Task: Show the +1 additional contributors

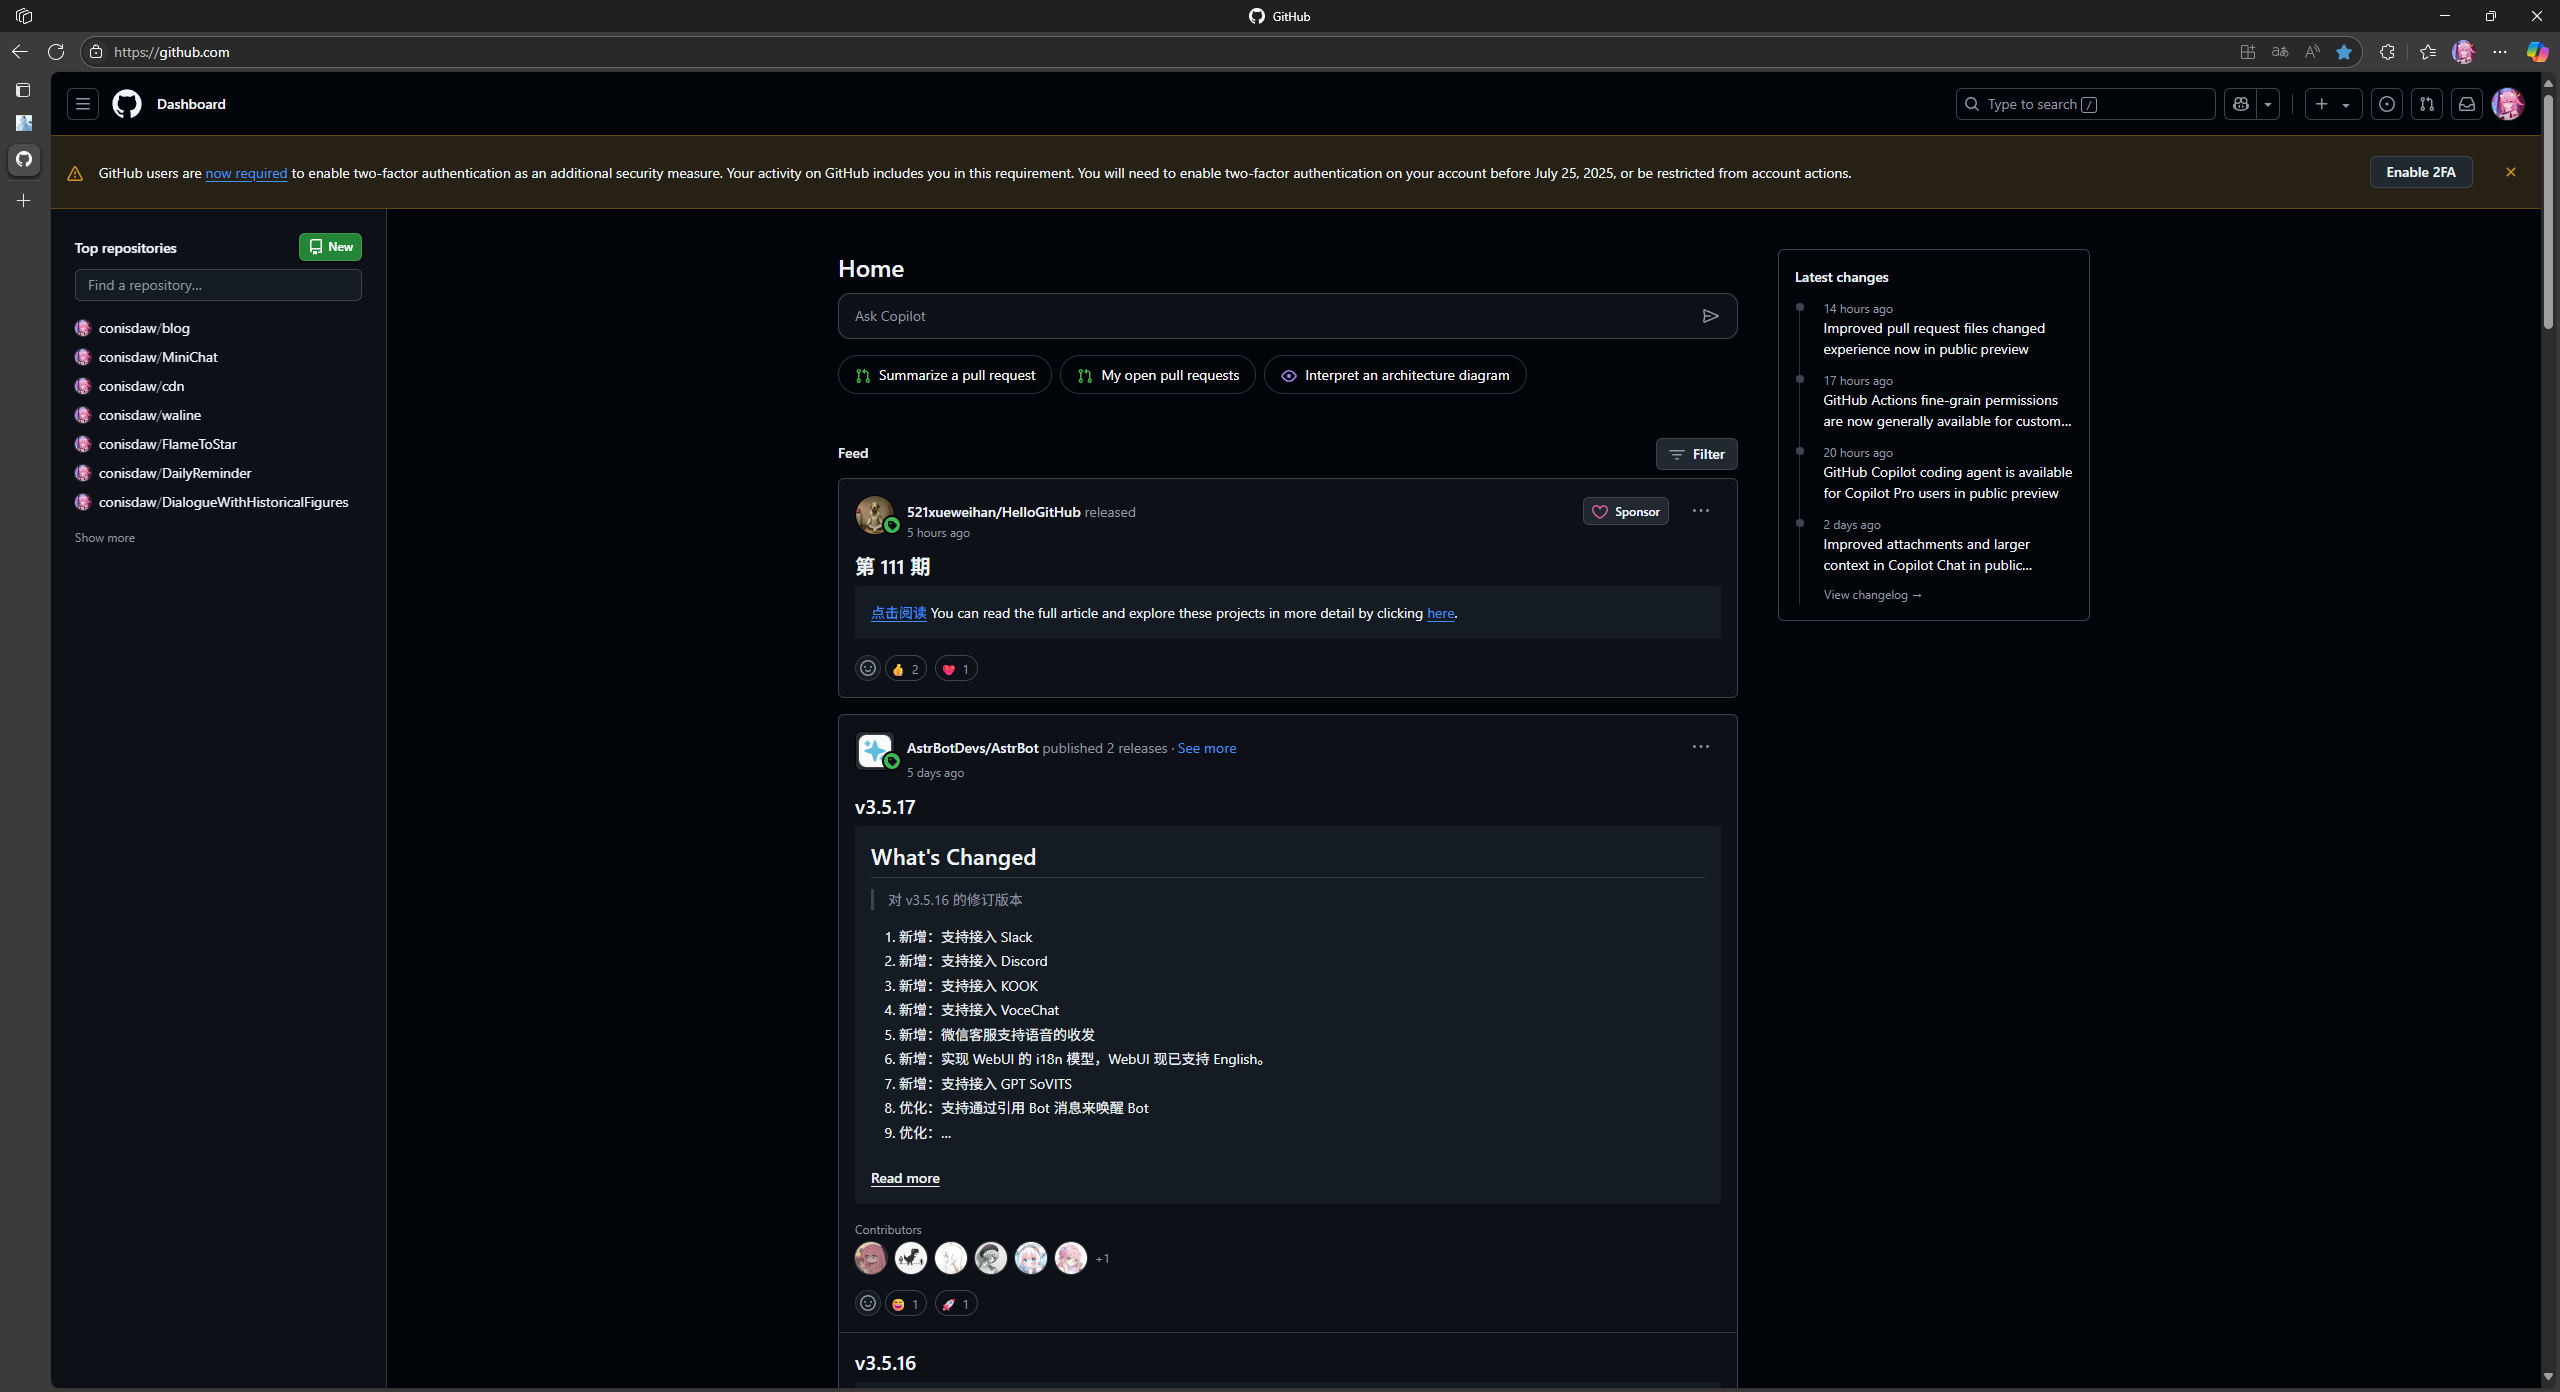Action: tap(1102, 1259)
